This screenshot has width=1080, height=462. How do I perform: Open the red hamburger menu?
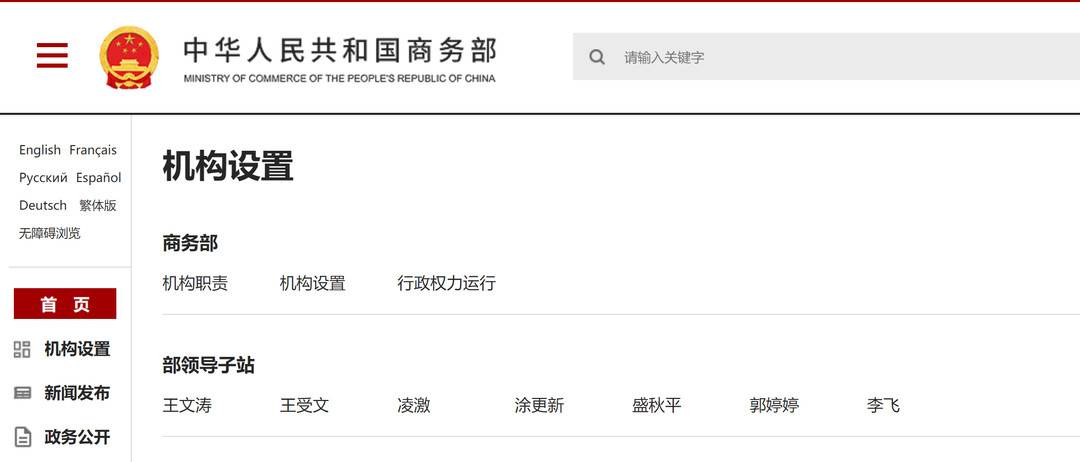[x=52, y=56]
